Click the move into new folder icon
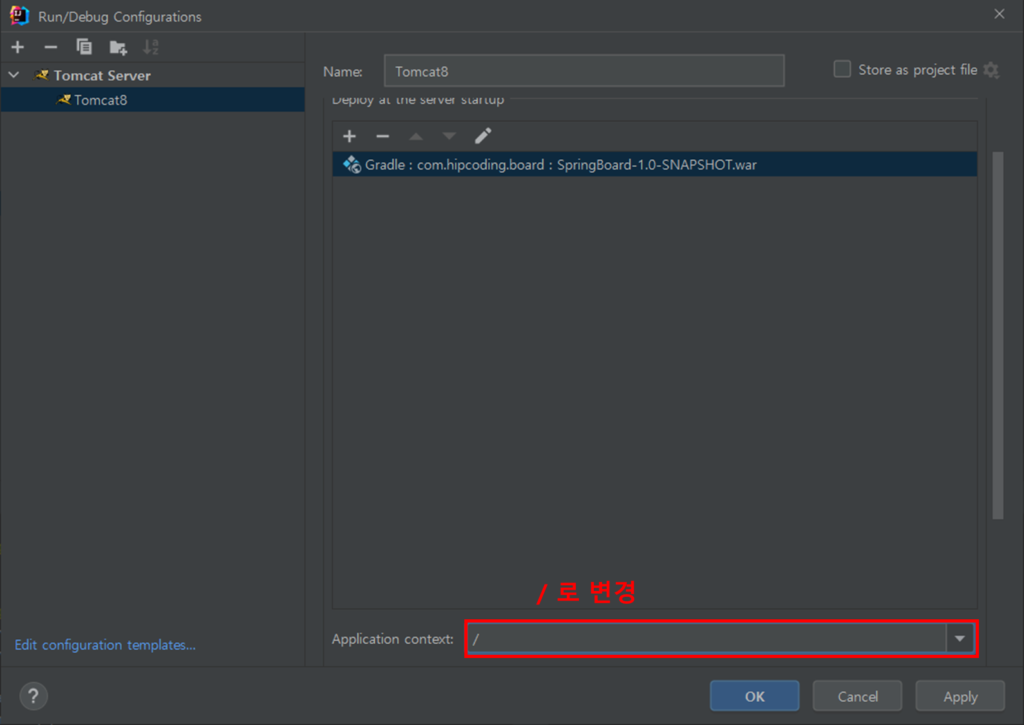The image size is (1024, 725). [118, 47]
